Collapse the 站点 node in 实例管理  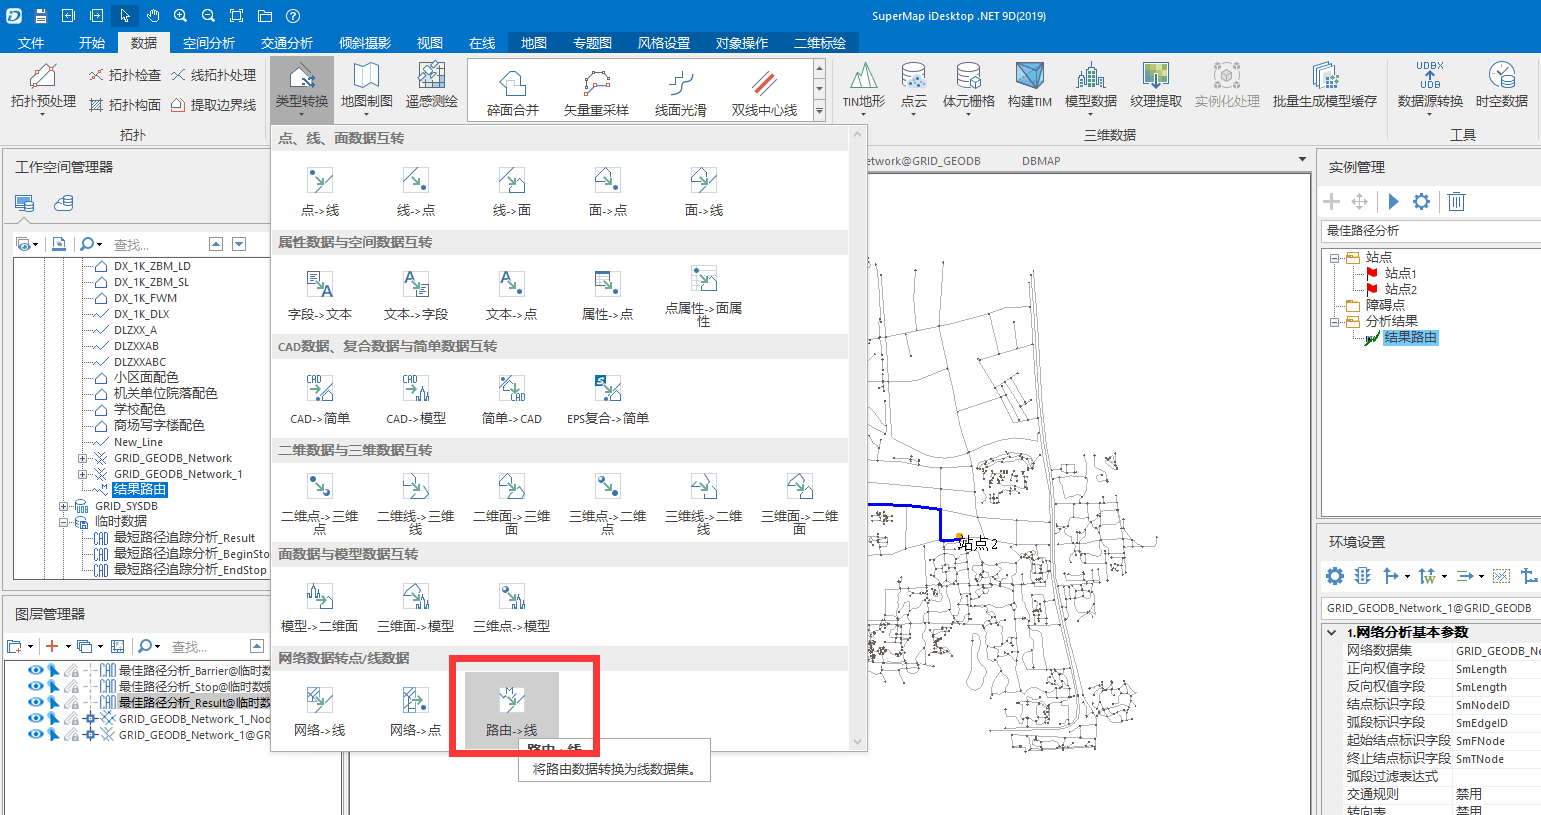click(1334, 257)
